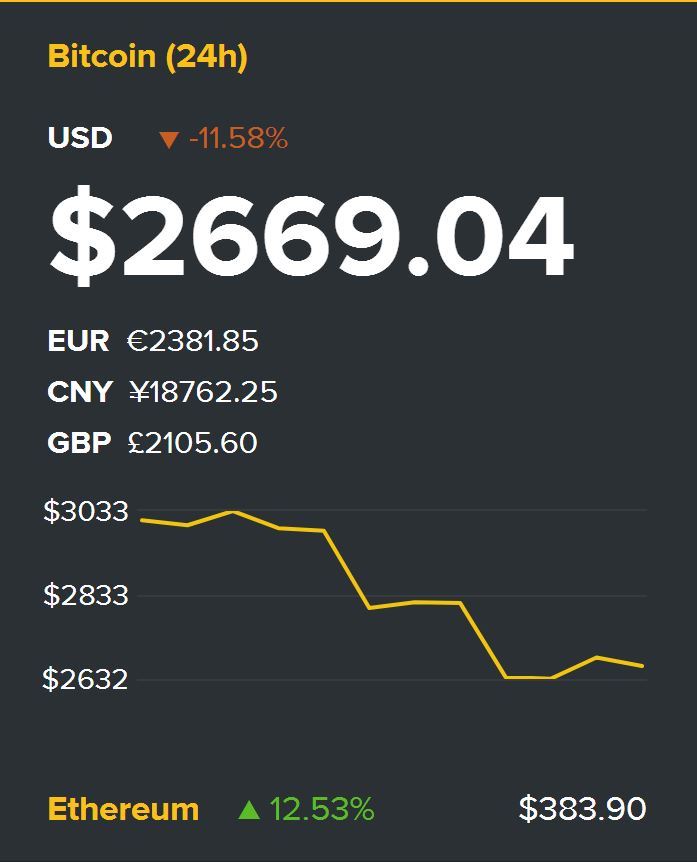Click the red down-triangle next to USD
Viewport: 697px width, 862px height.
coord(168,140)
